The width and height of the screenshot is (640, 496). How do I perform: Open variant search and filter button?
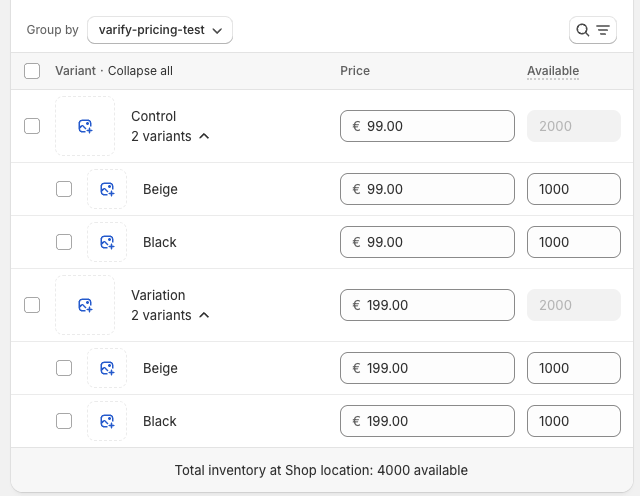(593, 30)
